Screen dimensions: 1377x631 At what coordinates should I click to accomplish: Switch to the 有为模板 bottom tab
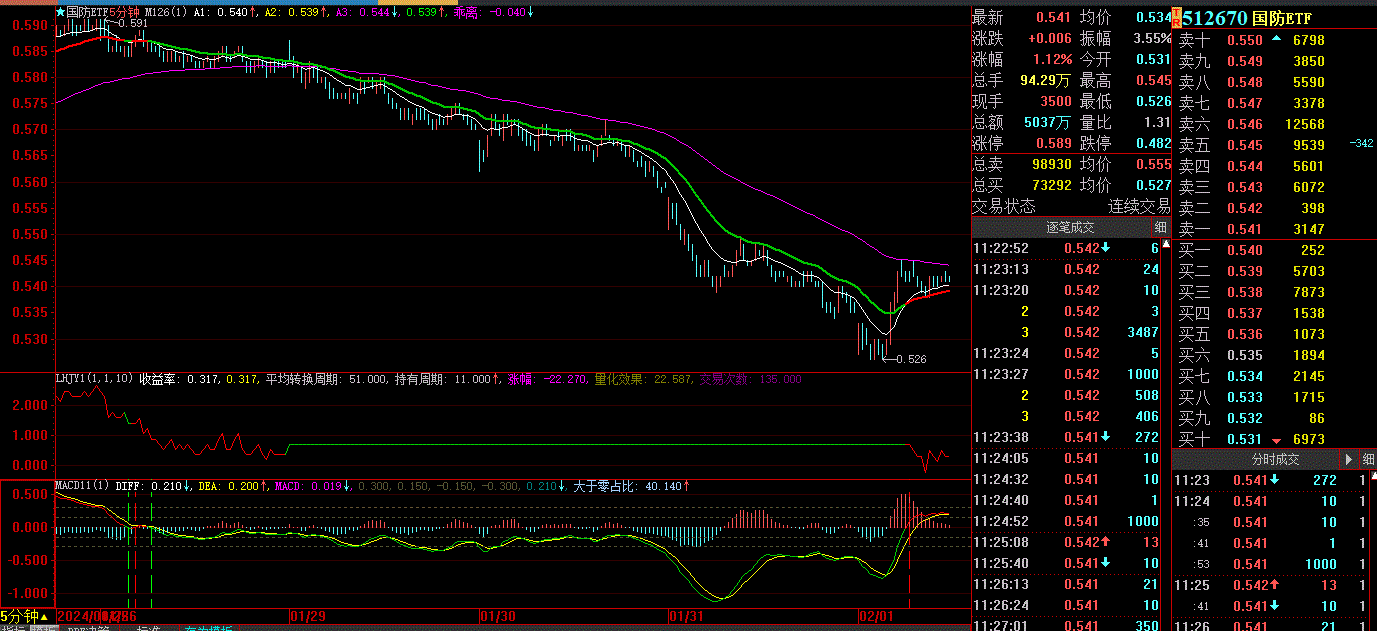pos(208,629)
